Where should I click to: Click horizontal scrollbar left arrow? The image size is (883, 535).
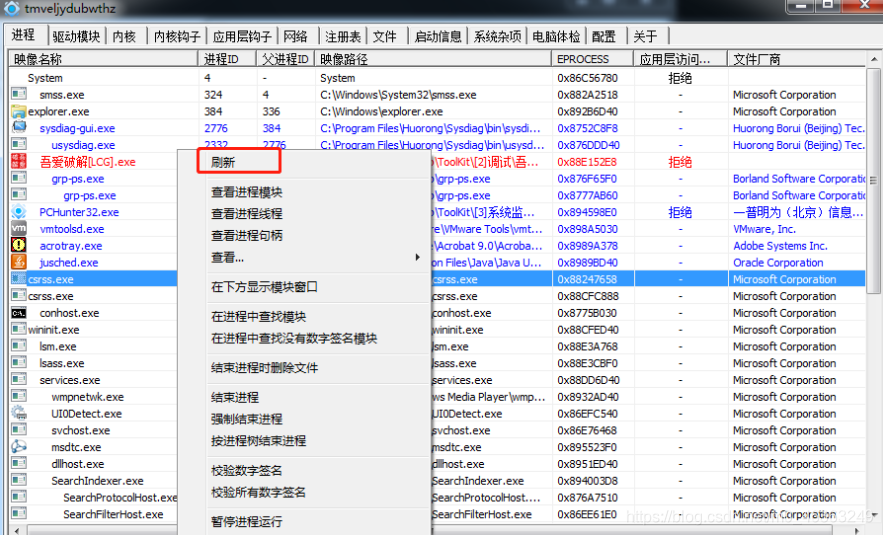[17, 530]
